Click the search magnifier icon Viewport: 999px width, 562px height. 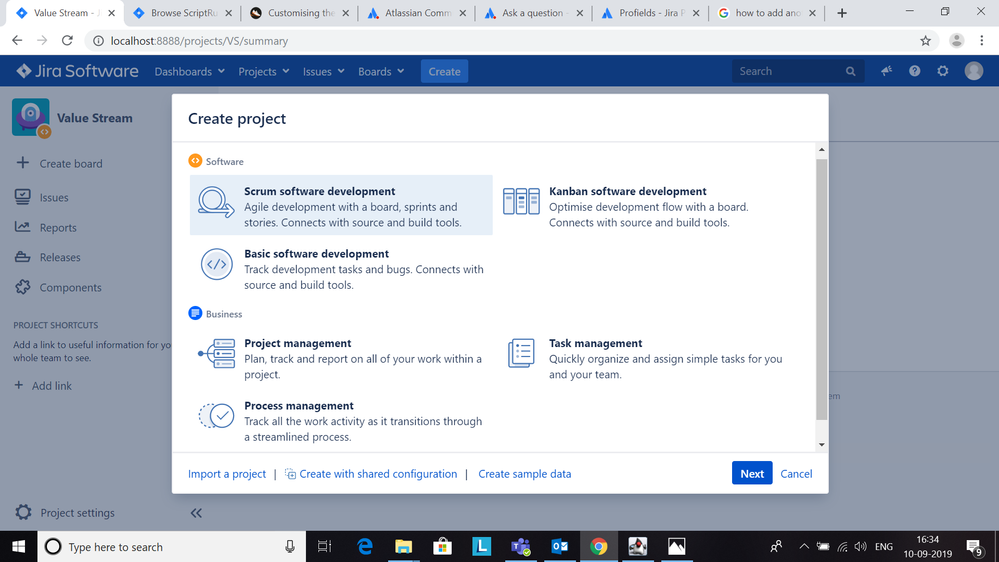click(851, 71)
